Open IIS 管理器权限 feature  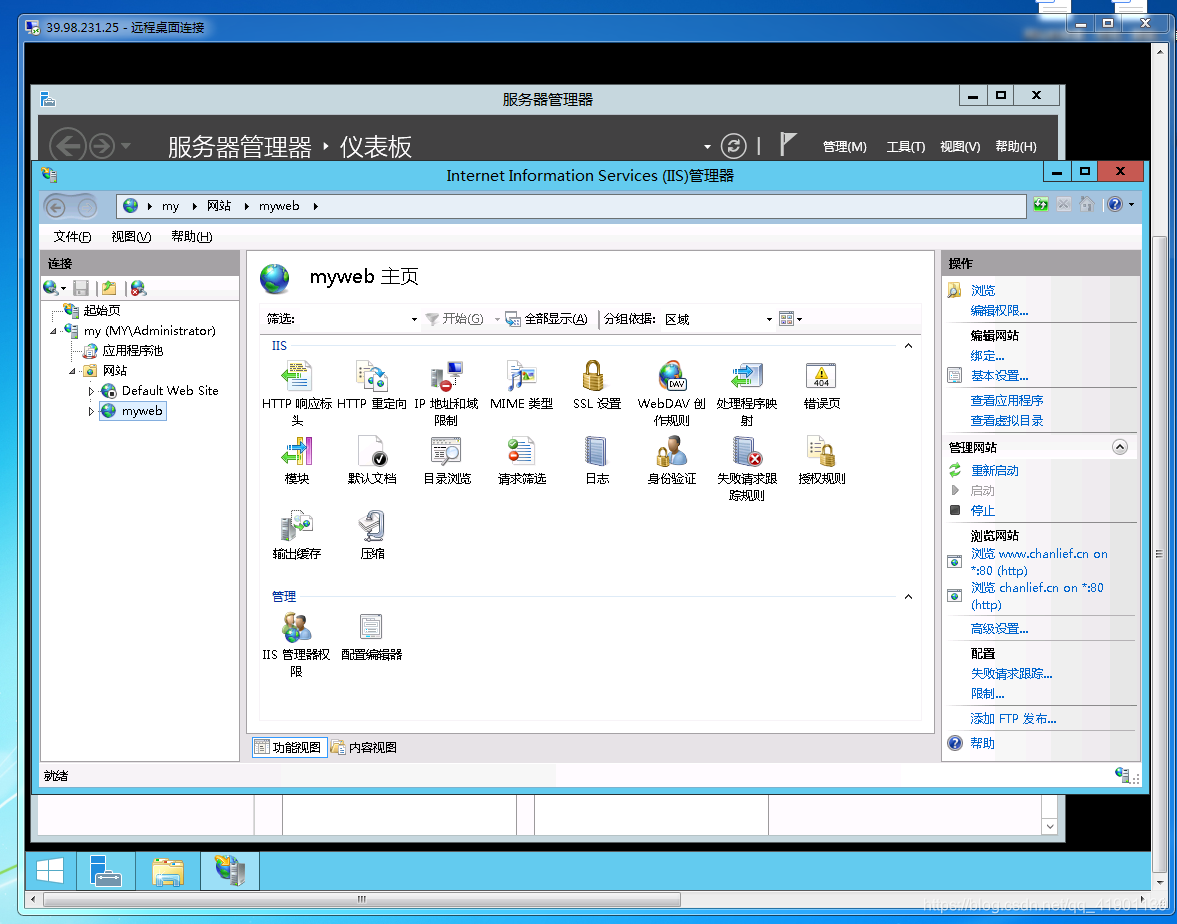click(296, 645)
